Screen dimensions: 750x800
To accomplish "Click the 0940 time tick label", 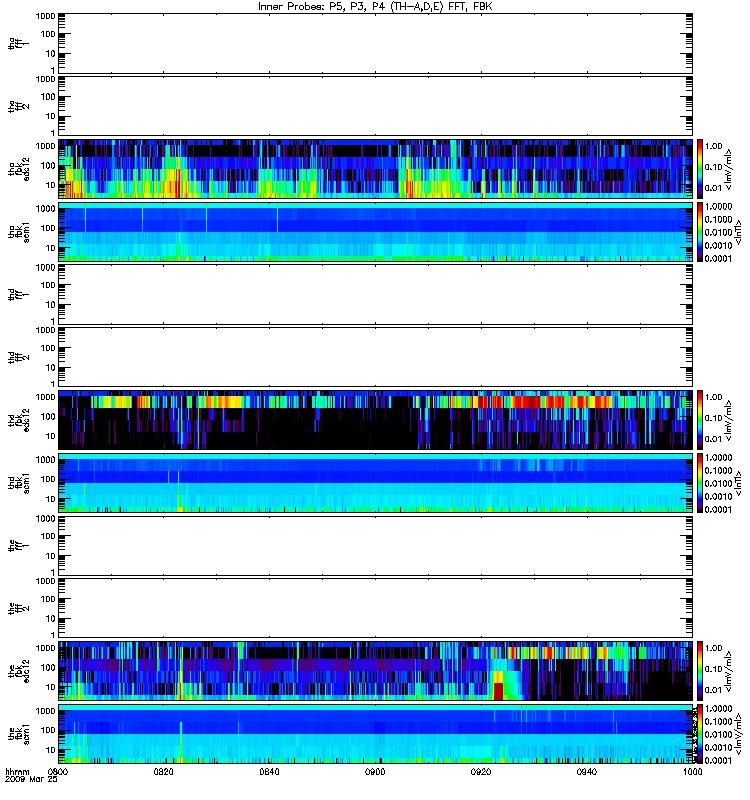I will tap(587, 771).
